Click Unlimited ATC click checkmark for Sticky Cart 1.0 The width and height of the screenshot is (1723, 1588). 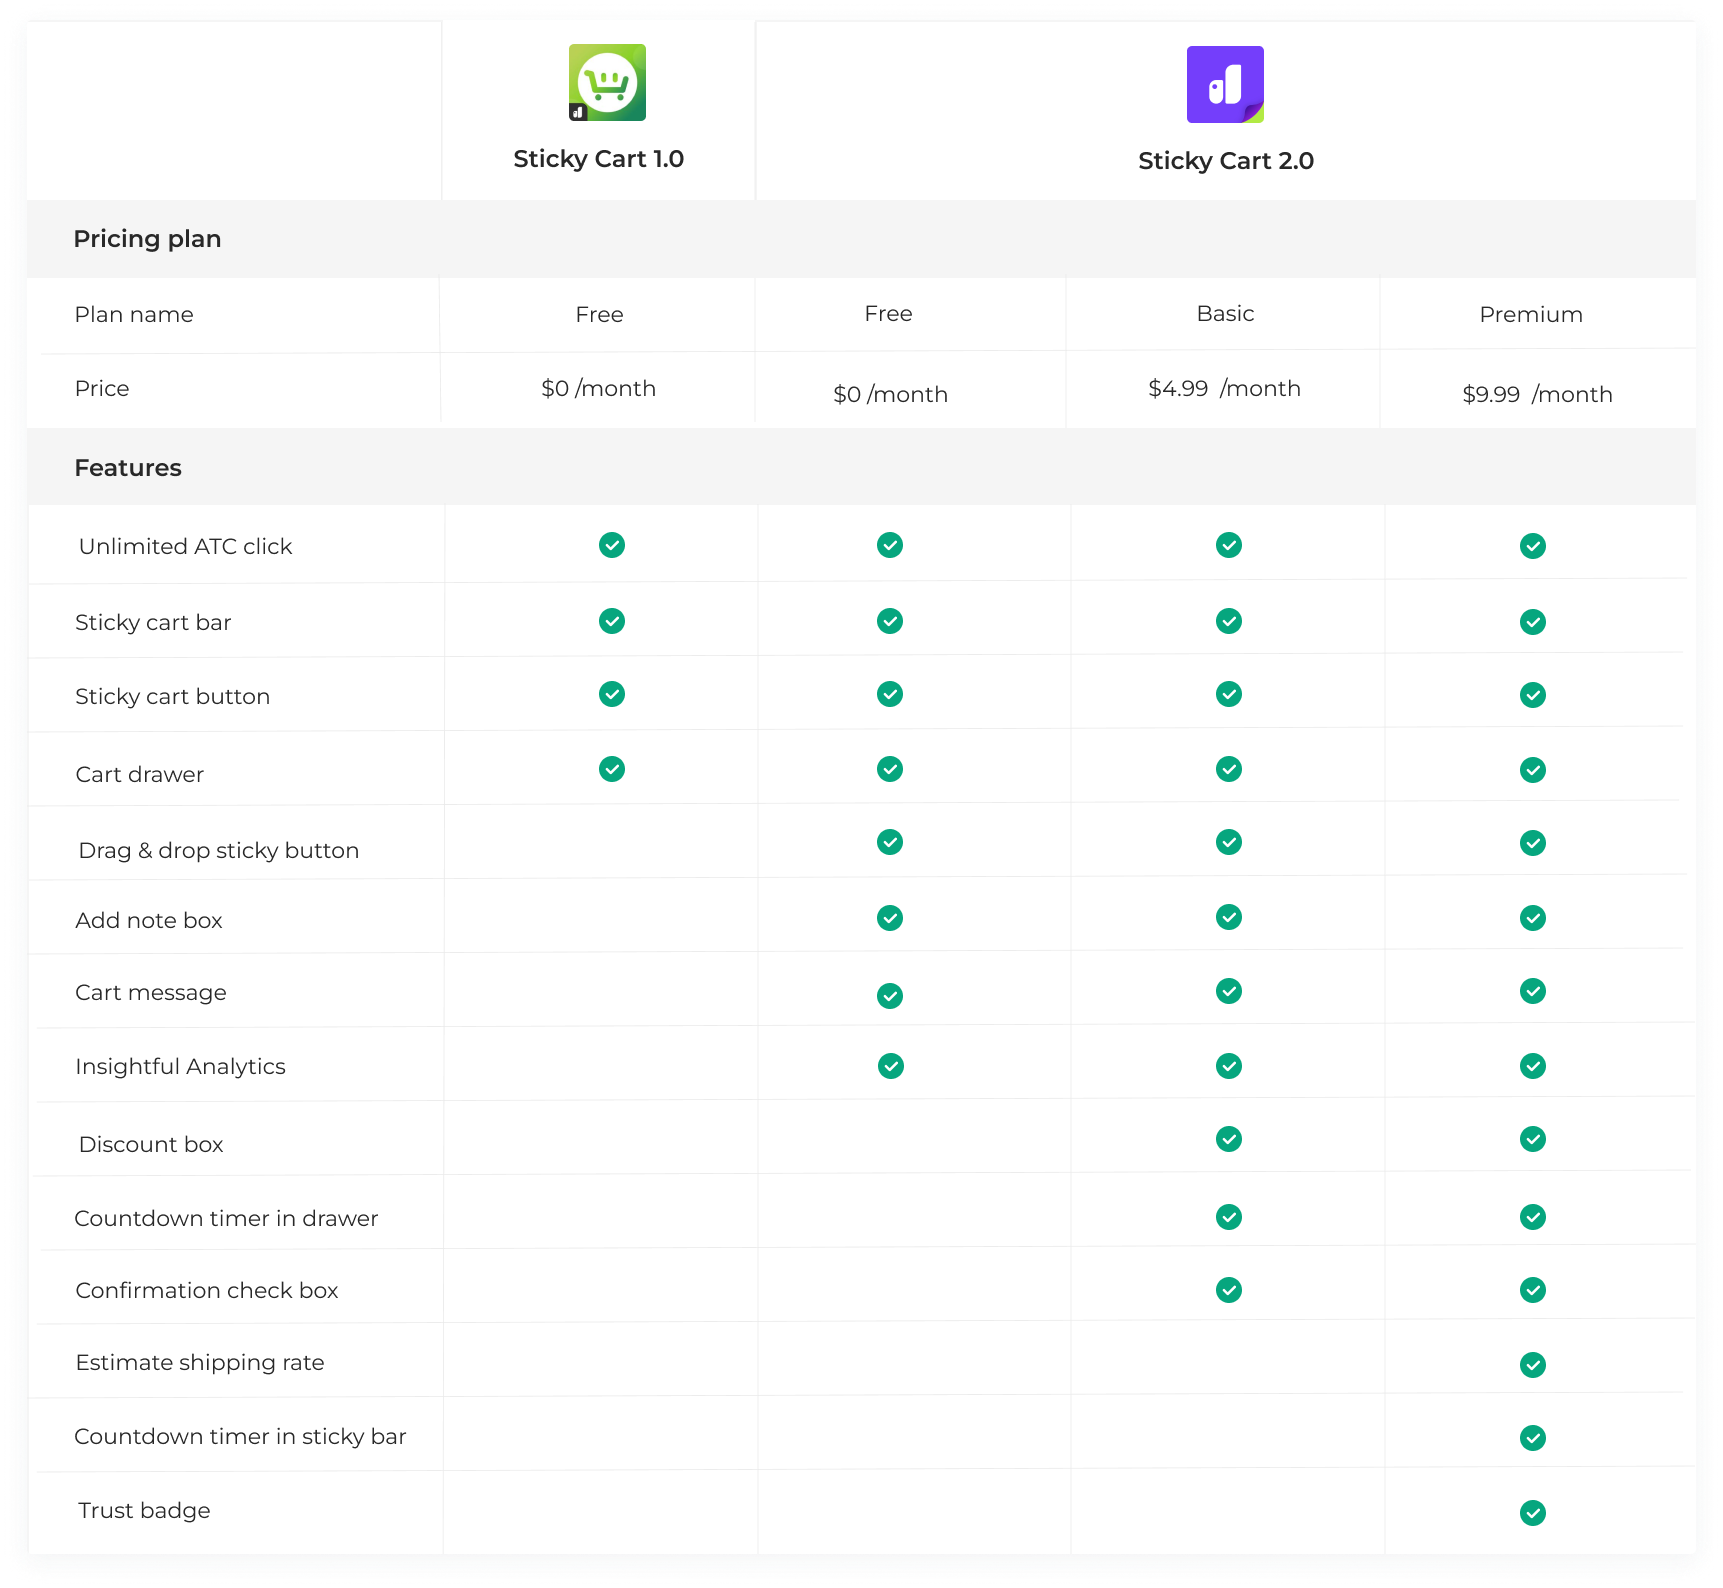pyautogui.click(x=612, y=545)
